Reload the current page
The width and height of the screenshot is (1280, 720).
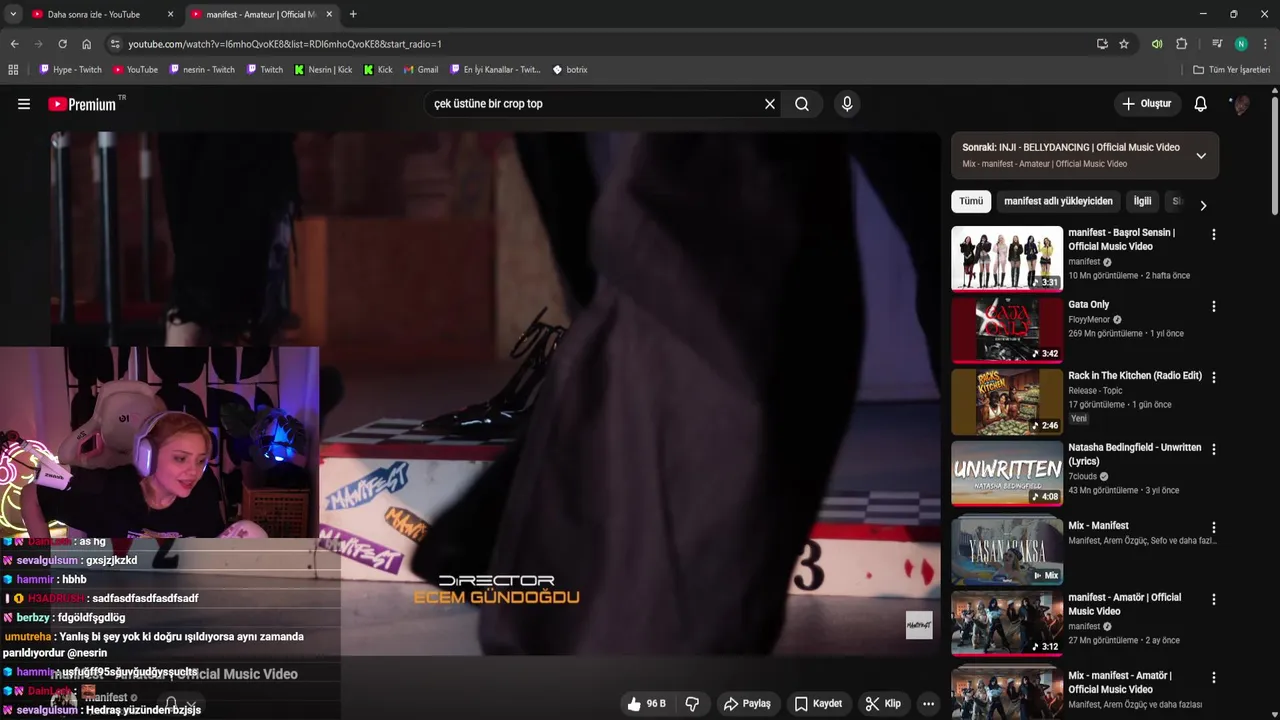62,44
